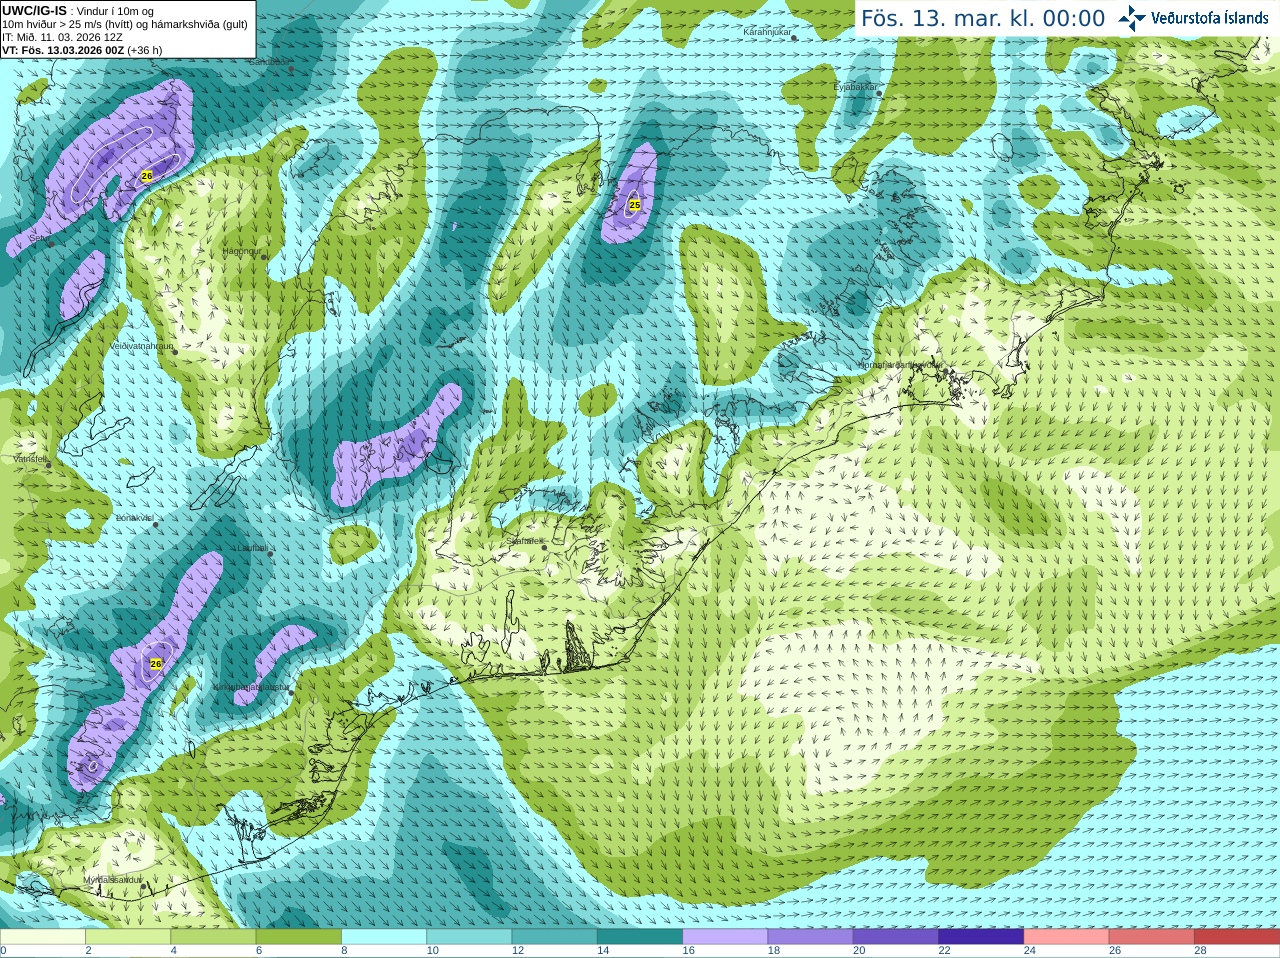1280x958 pixels.
Task: Click the scale tick label 16
Action: 688,951
